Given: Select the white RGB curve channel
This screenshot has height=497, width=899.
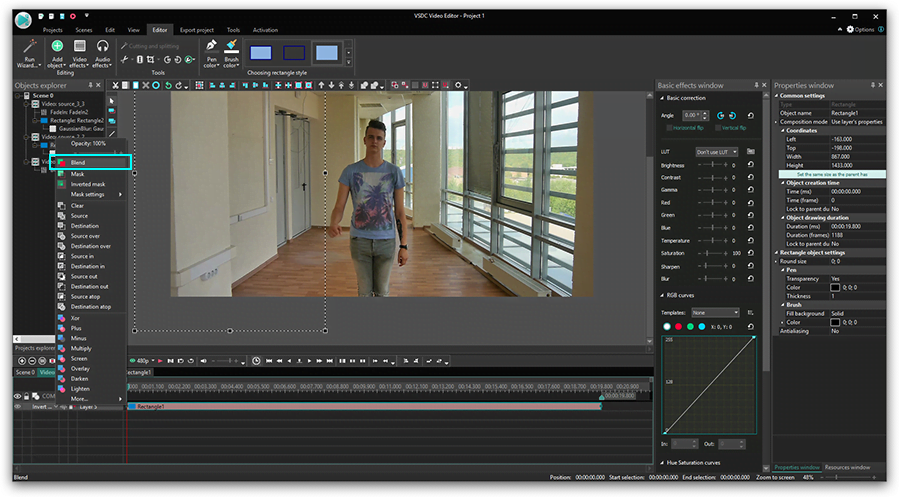Looking at the screenshot, I should point(666,326).
